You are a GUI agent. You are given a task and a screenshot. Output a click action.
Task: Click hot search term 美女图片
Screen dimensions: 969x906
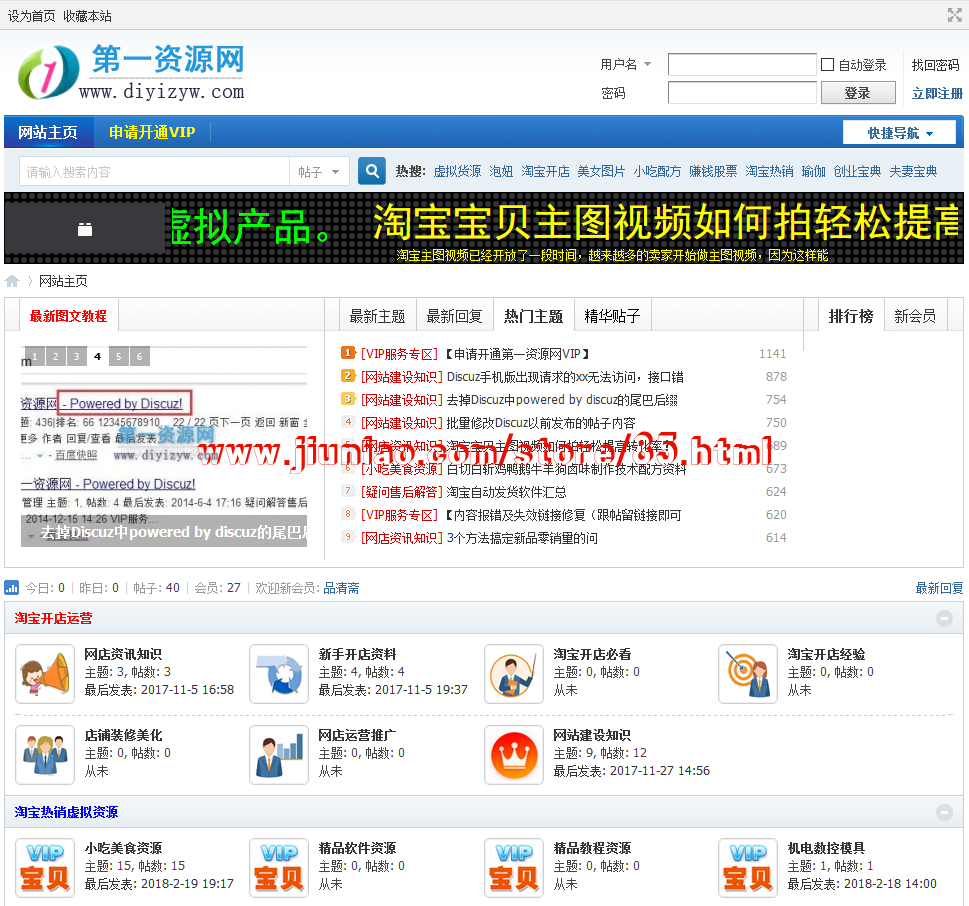(601, 171)
